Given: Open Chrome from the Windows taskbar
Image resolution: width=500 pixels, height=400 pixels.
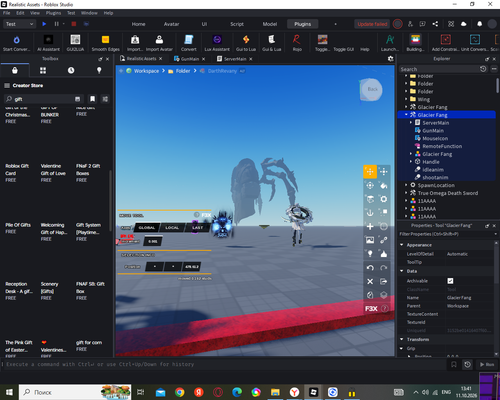Looking at the screenshot, I should coord(179,392).
